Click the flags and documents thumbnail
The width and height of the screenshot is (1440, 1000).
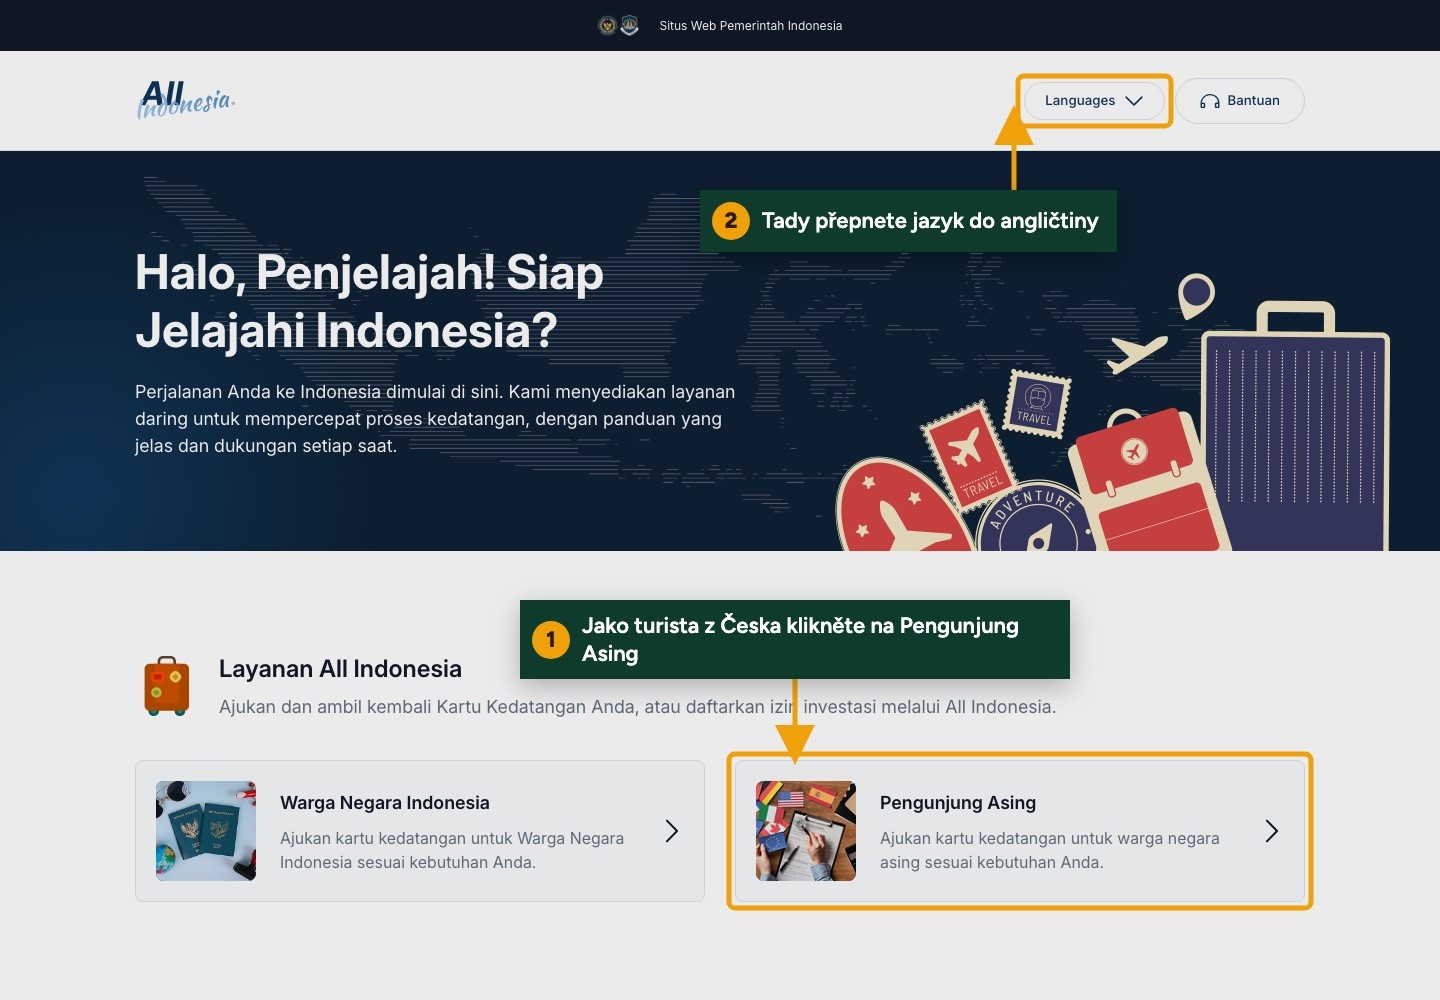coord(806,831)
